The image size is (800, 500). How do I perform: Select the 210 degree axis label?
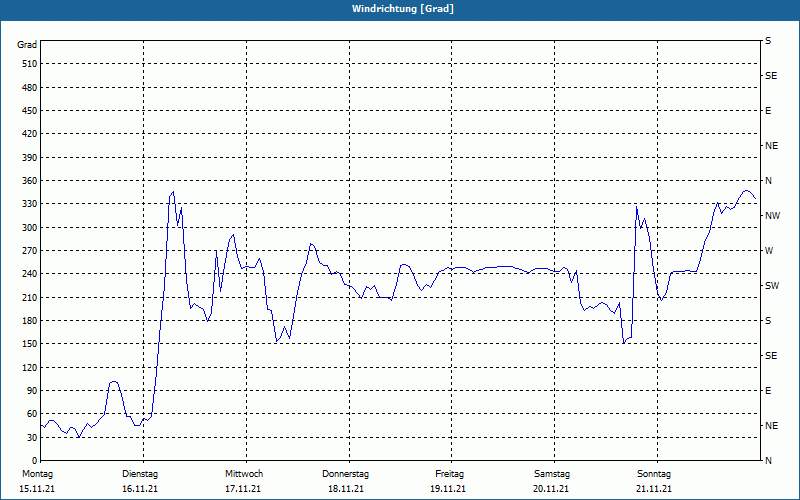[30, 297]
